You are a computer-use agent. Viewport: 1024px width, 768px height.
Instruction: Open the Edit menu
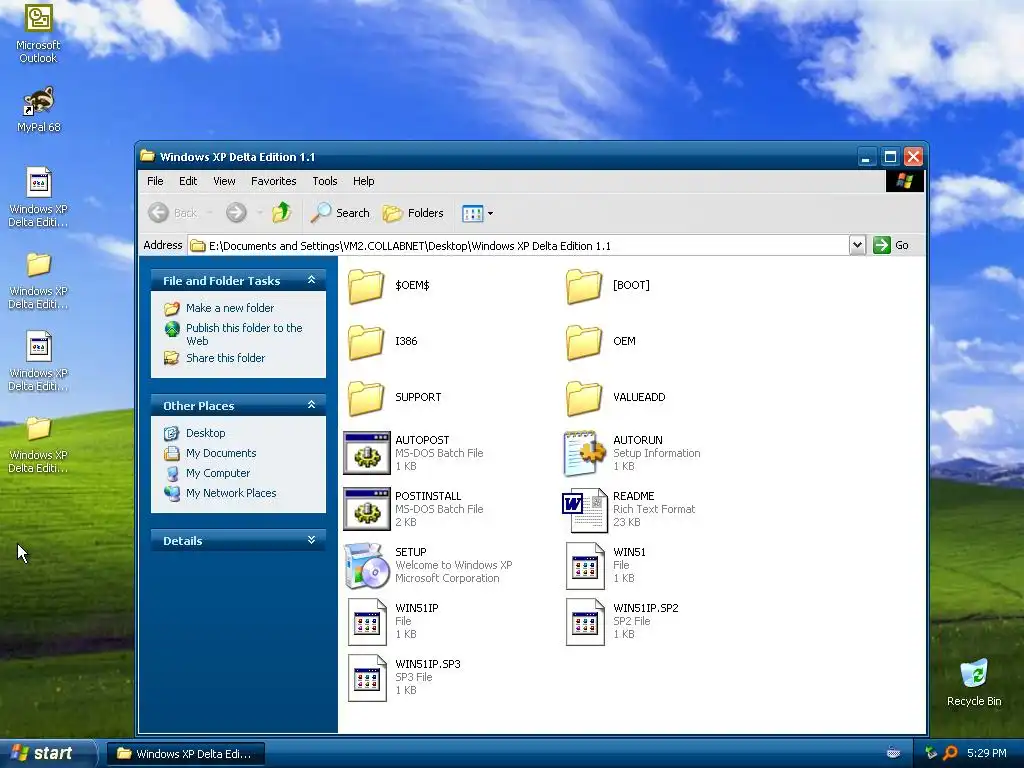tap(188, 181)
